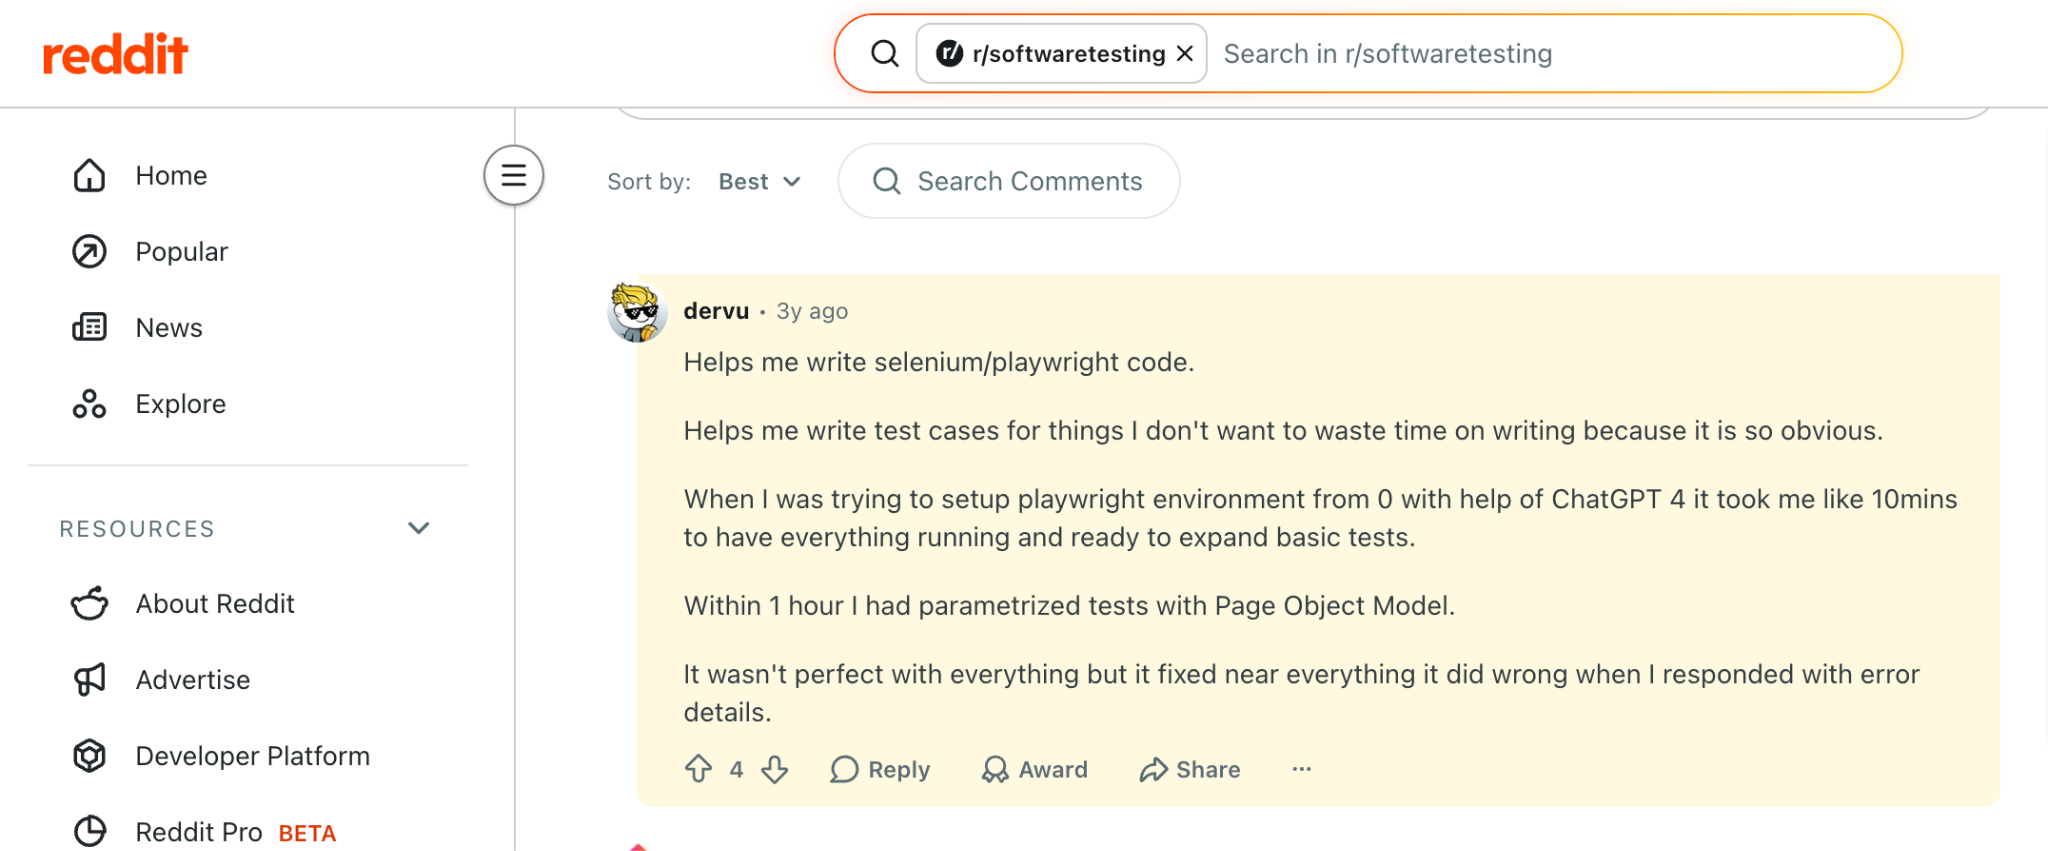Share dervu's comment

pos(1190,769)
